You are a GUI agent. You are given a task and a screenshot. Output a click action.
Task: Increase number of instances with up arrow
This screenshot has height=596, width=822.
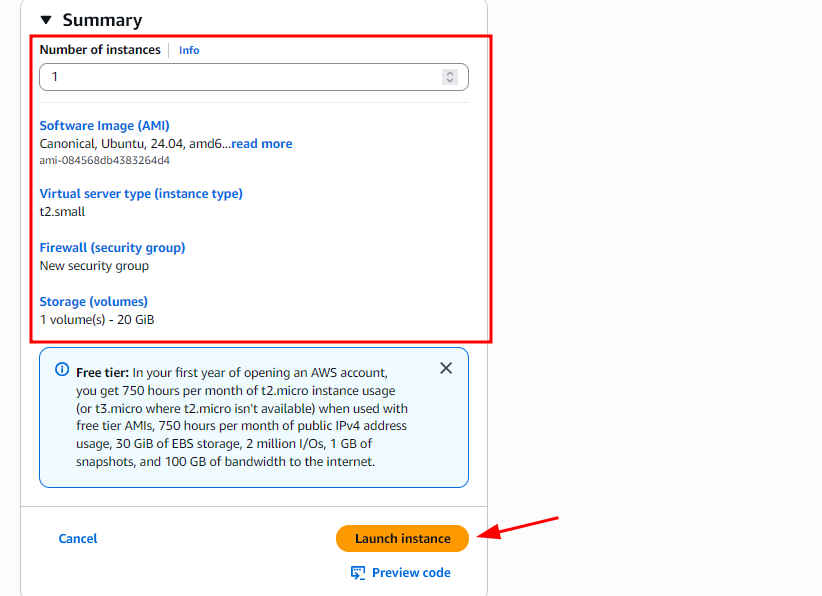[450, 73]
